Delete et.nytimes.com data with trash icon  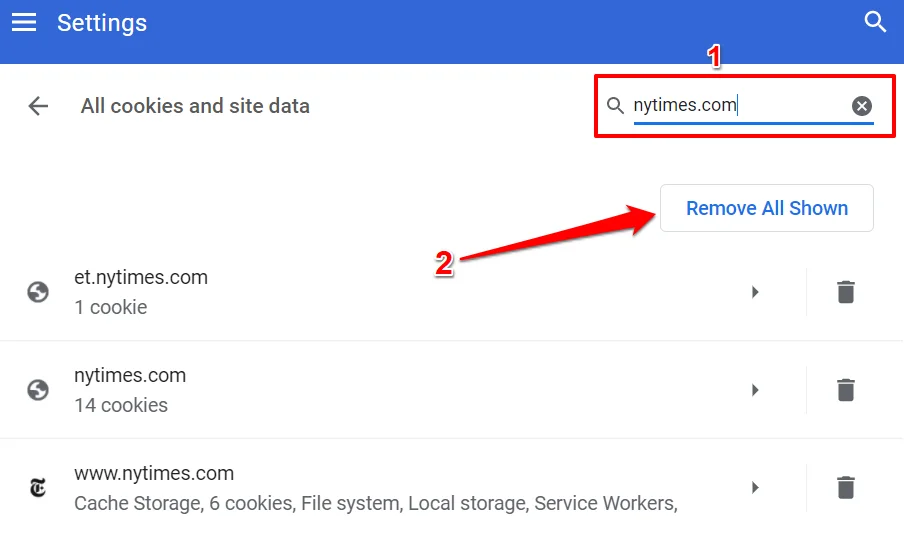pos(846,292)
